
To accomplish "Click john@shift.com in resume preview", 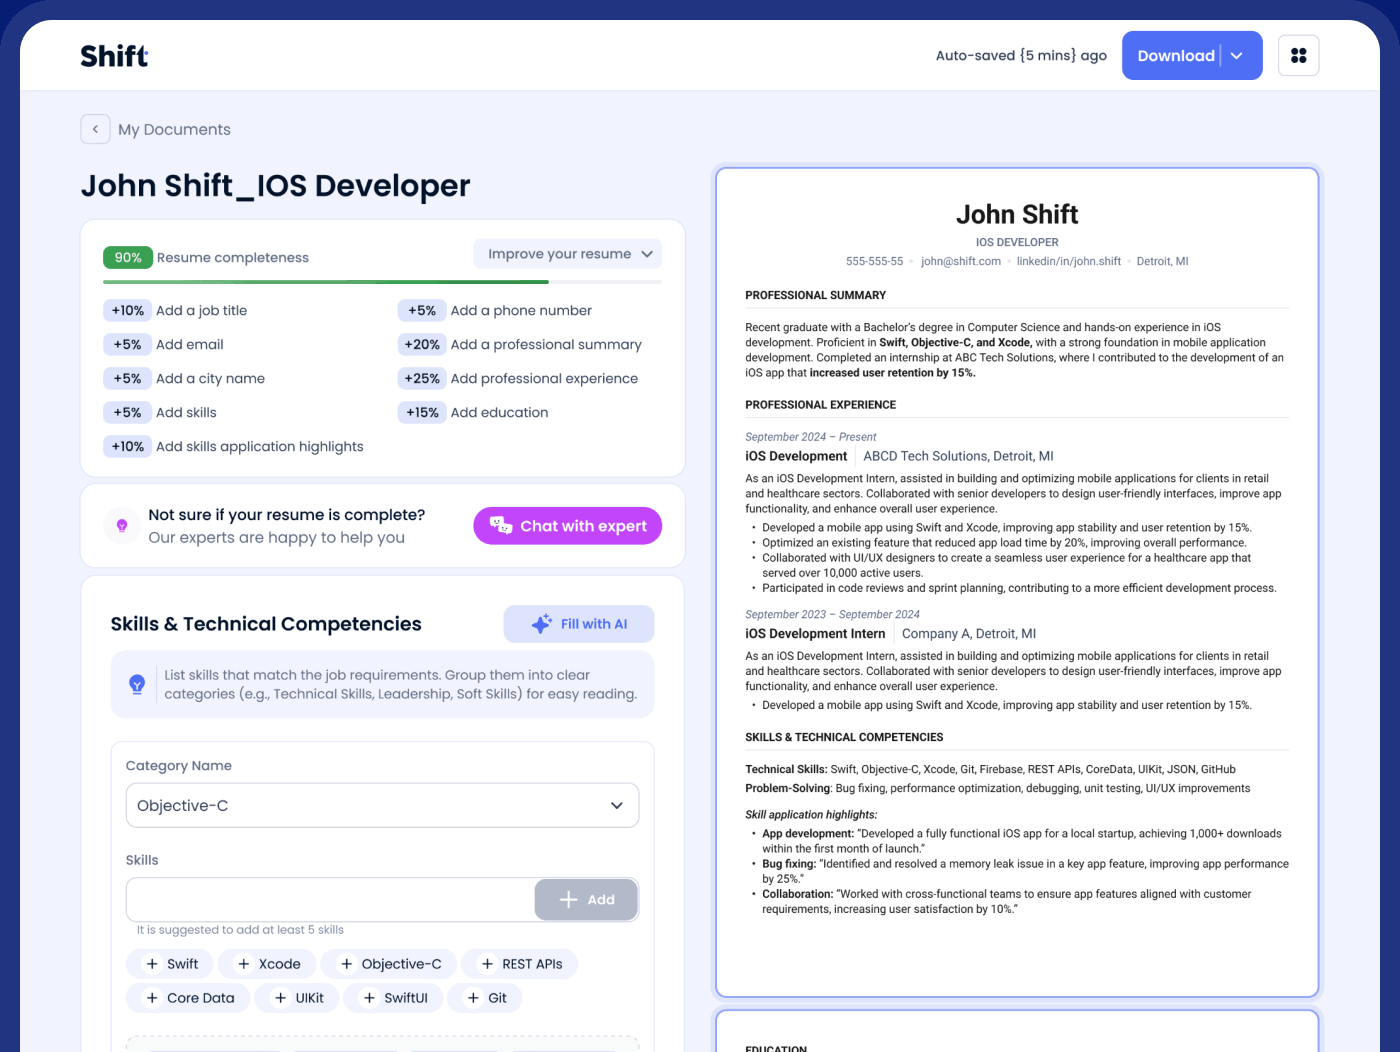I will pos(961,261).
